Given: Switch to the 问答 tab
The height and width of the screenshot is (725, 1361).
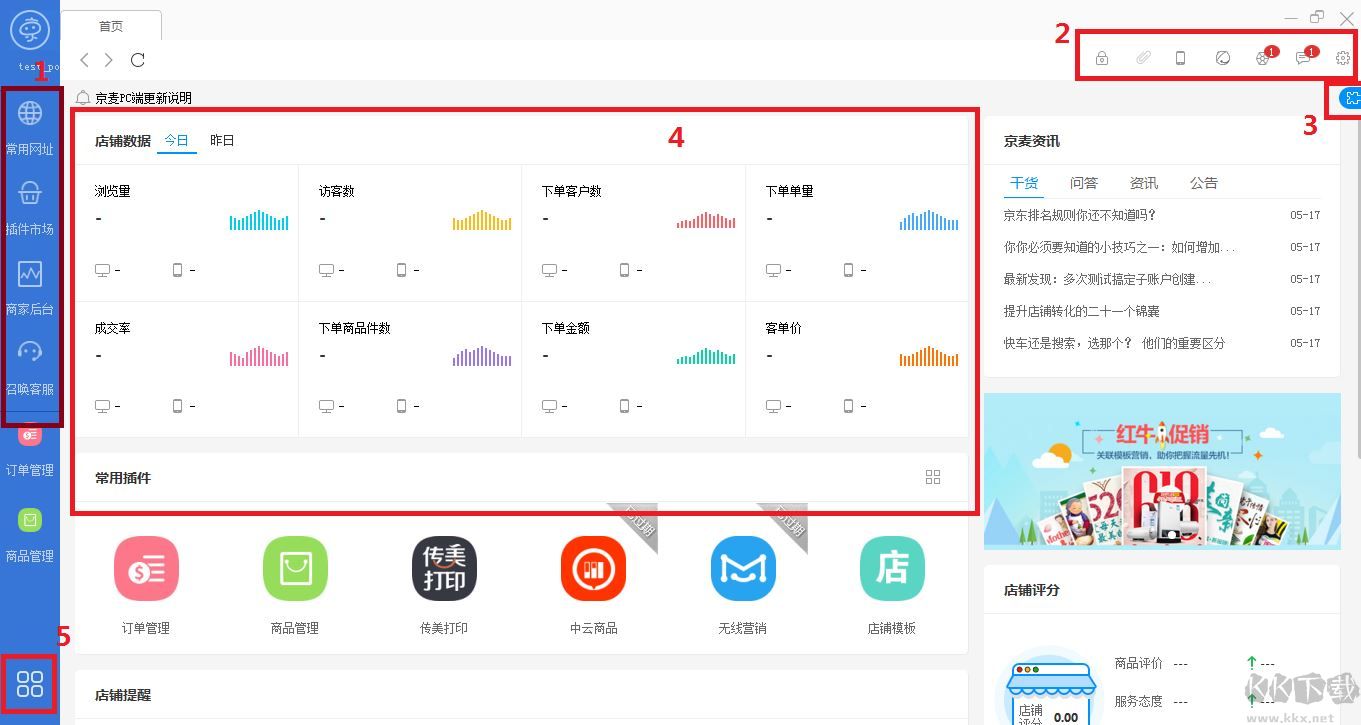Looking at the screenshot, I should coord(1084,183).
